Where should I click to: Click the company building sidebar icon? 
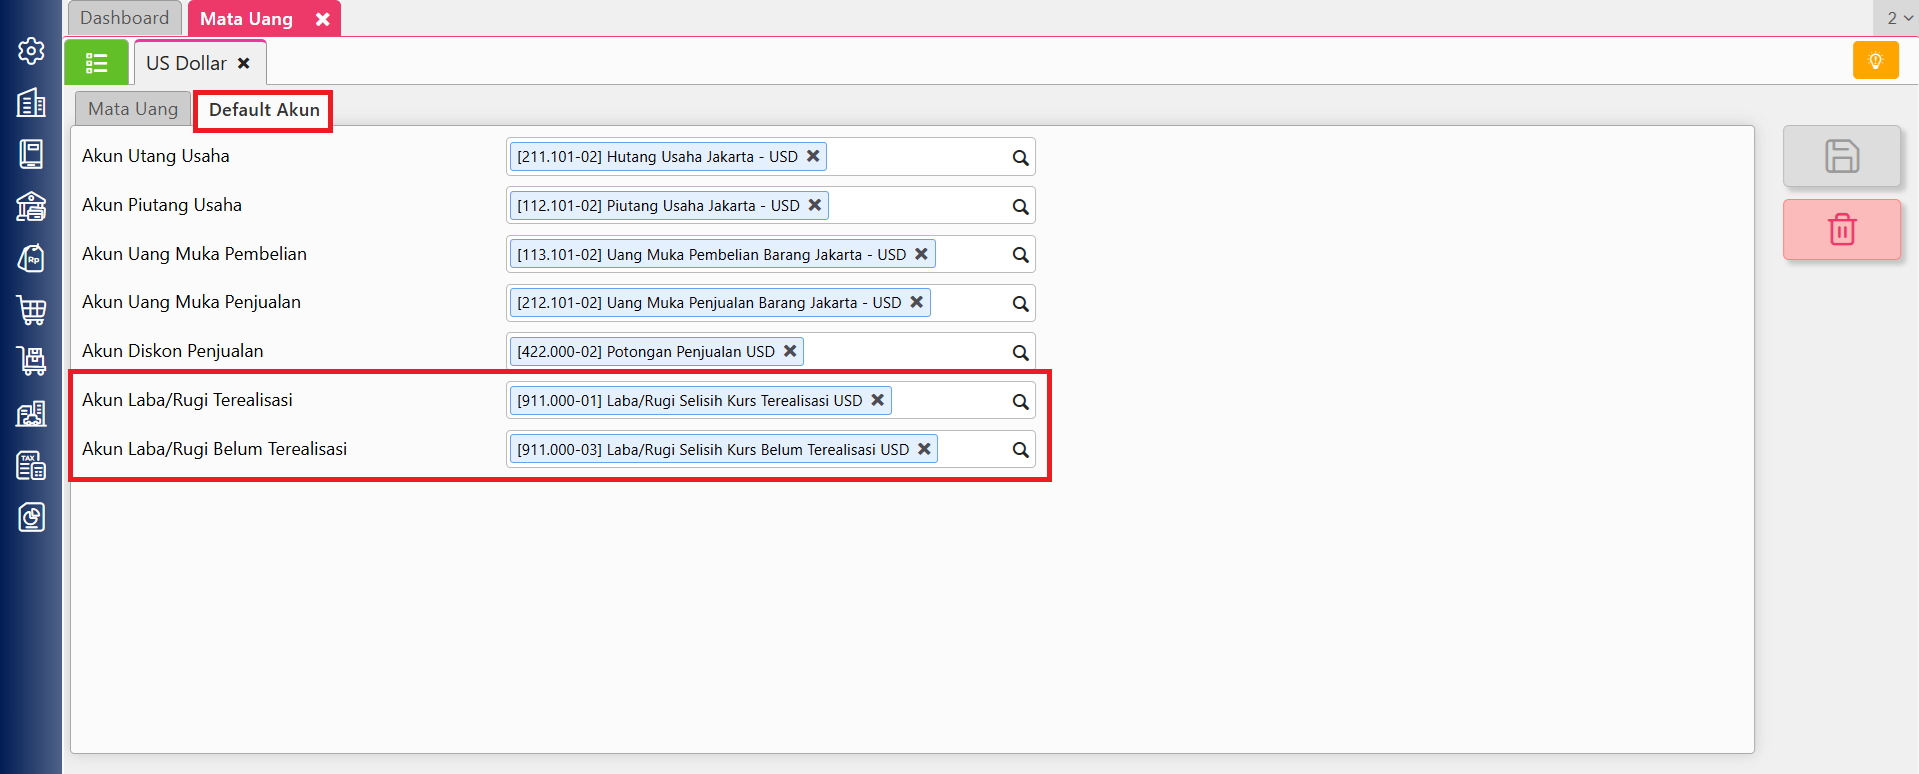coord(31,102)
